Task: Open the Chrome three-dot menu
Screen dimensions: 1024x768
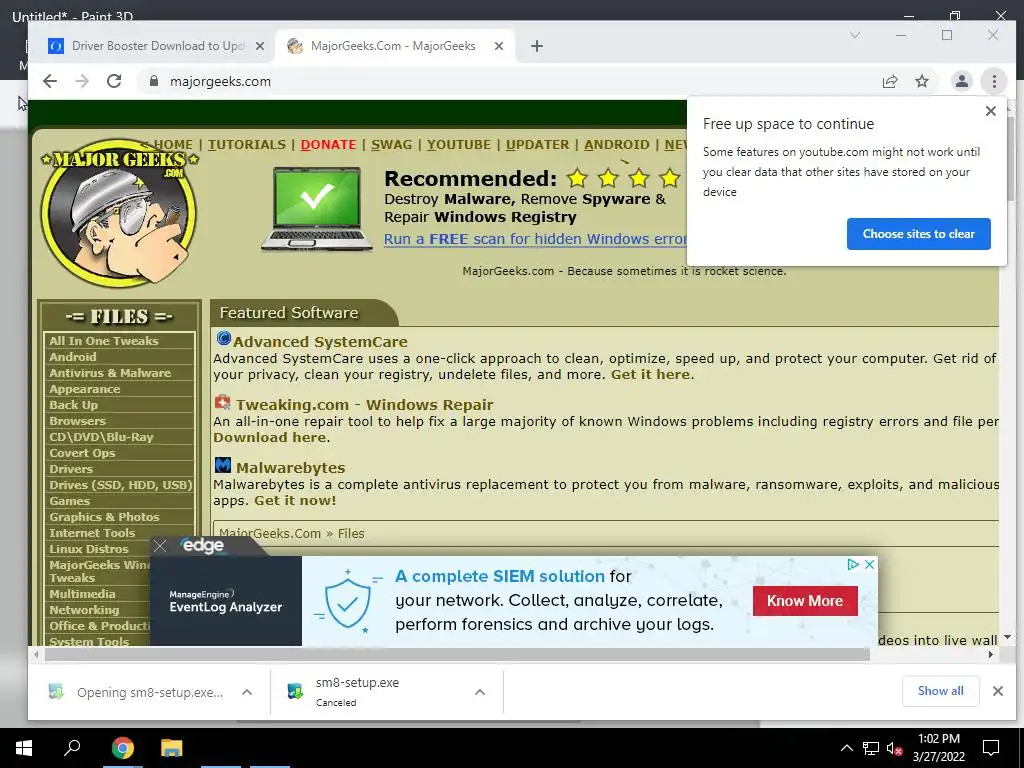Action: [x=994, y=81]
